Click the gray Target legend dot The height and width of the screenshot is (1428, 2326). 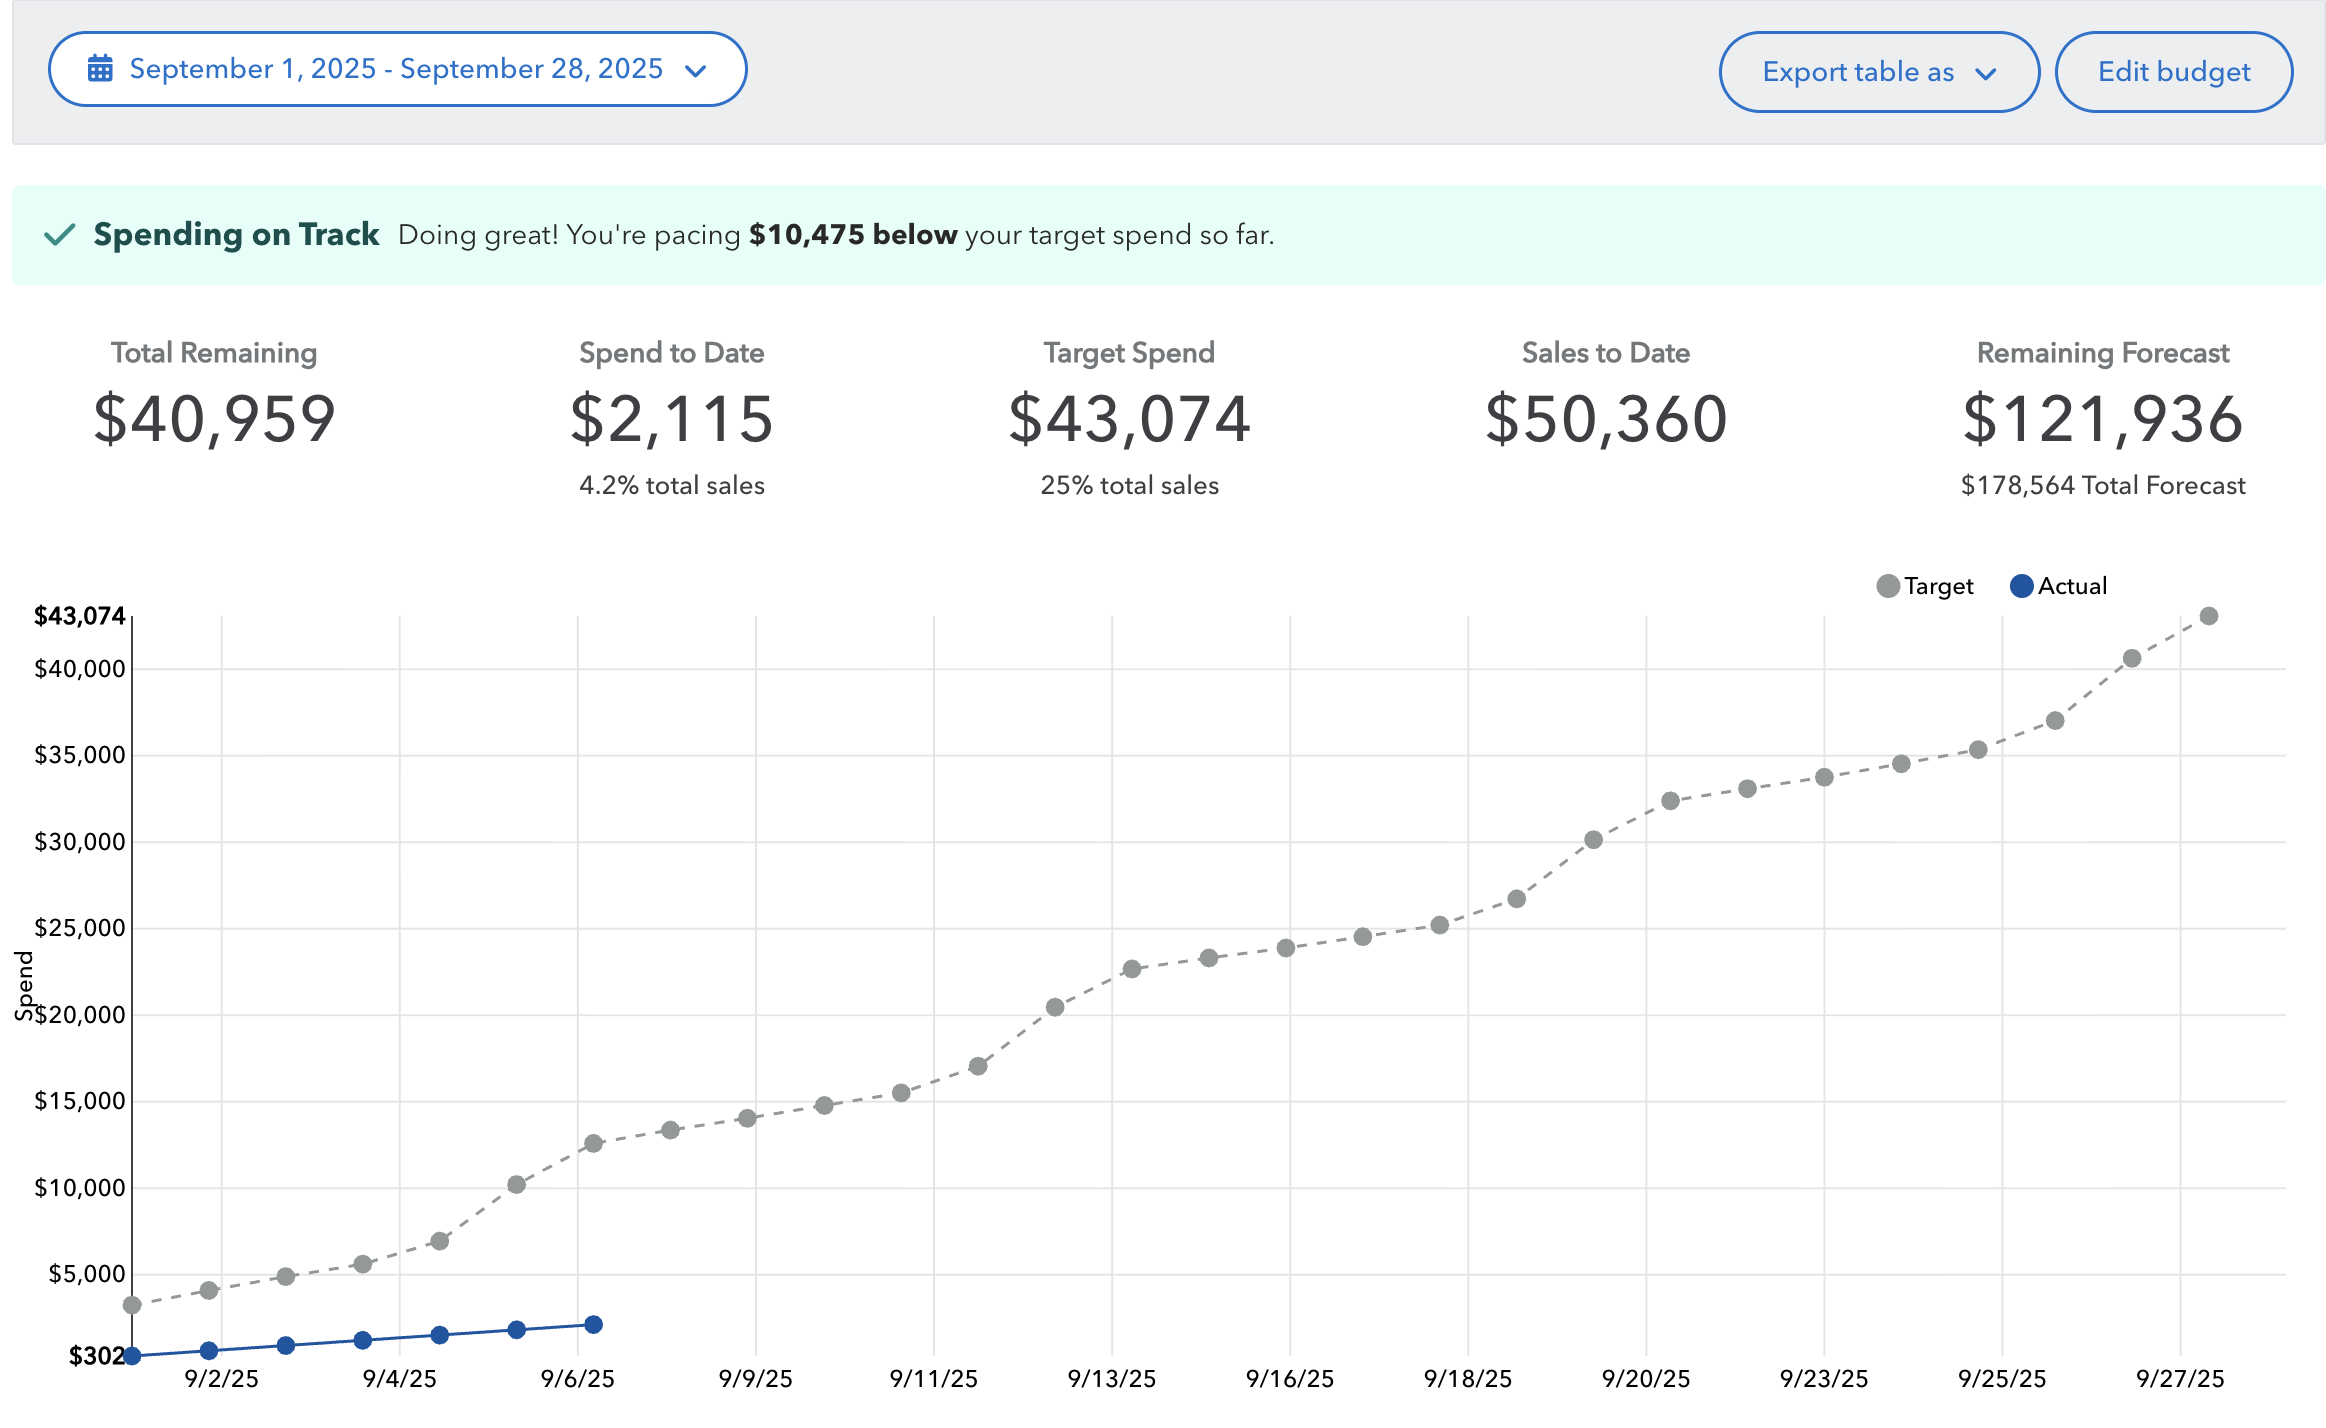[x=1888, y=586]
